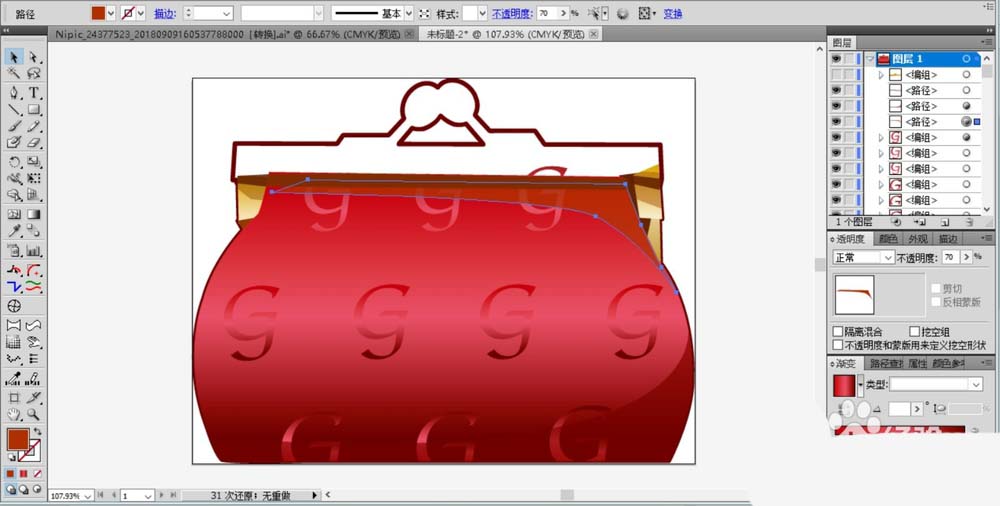The height and width of the screenshot is (506, 1000).
Task: Select the Eyedropper tool
Action: coord(14,231)
